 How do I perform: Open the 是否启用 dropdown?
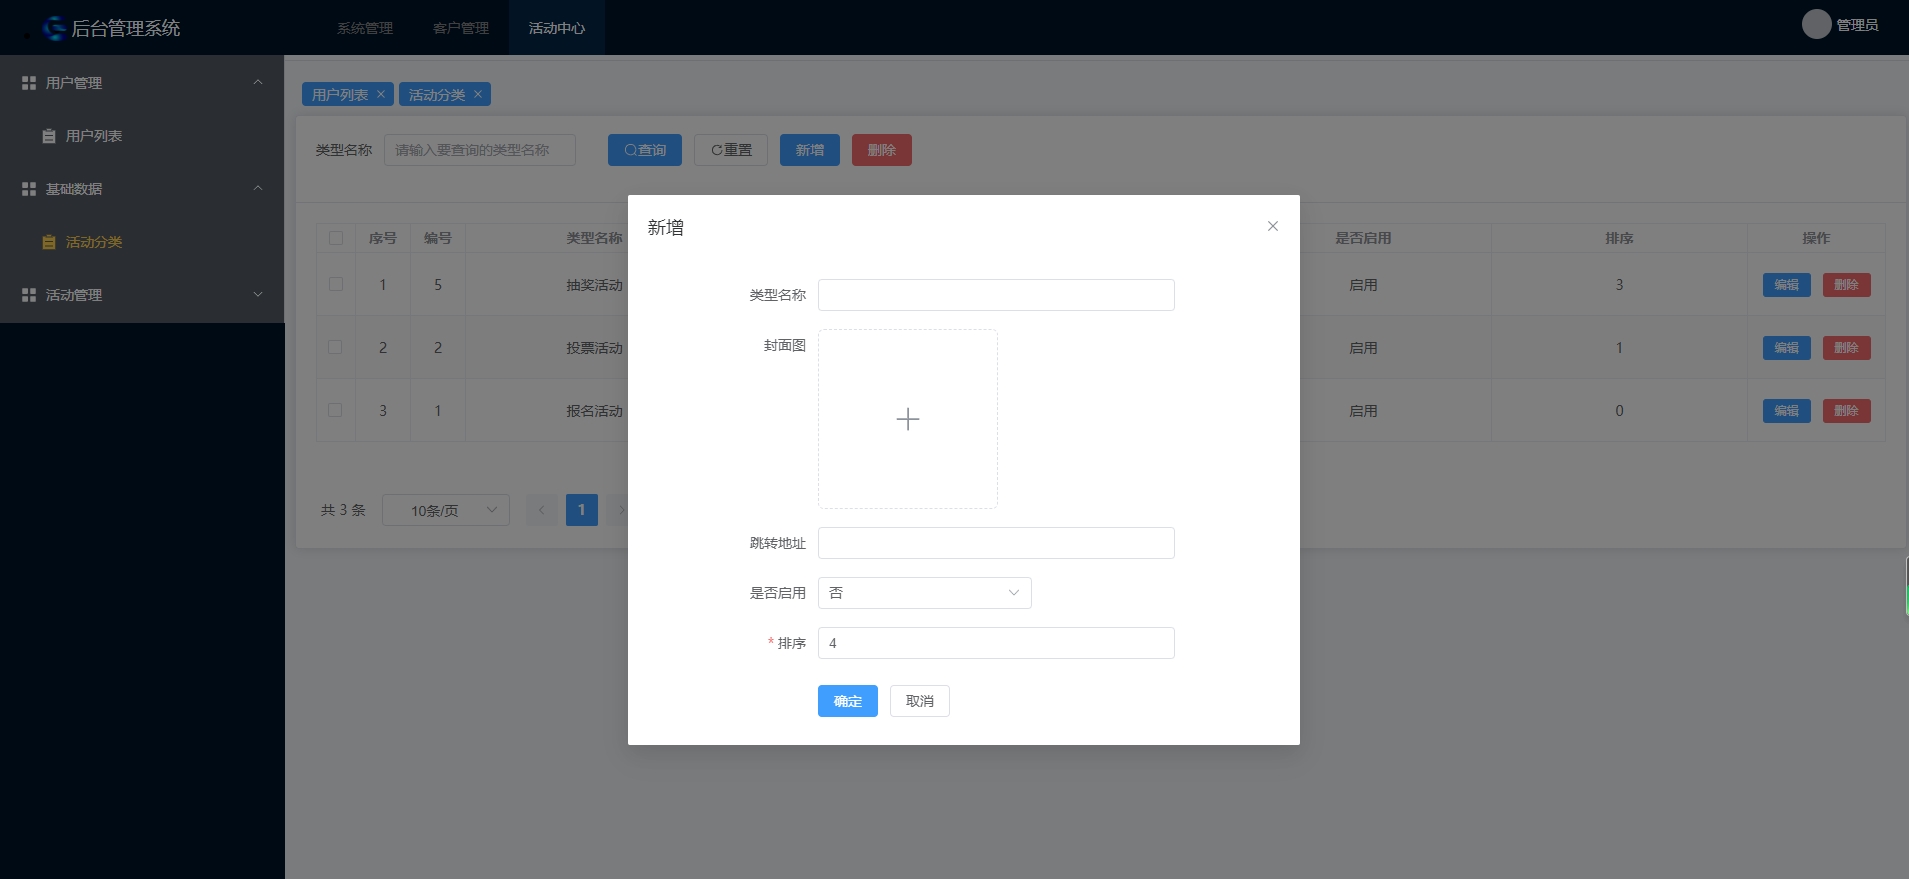(924, 593)
